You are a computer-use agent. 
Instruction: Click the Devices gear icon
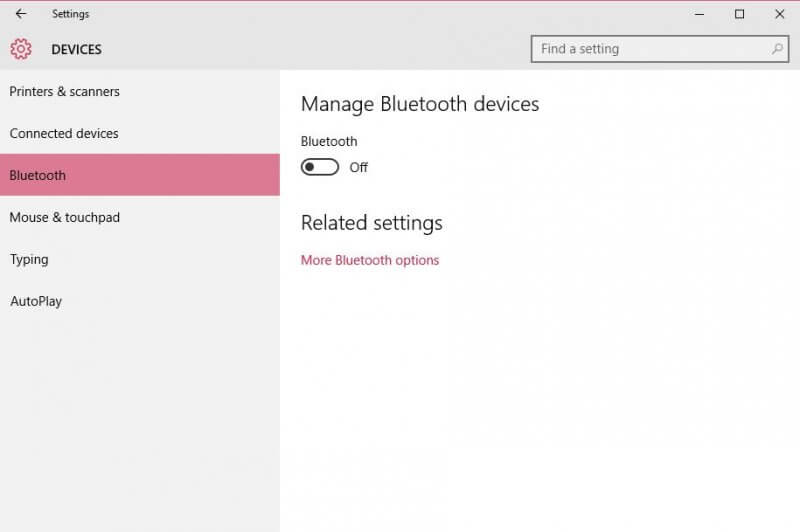click(21, 49)
